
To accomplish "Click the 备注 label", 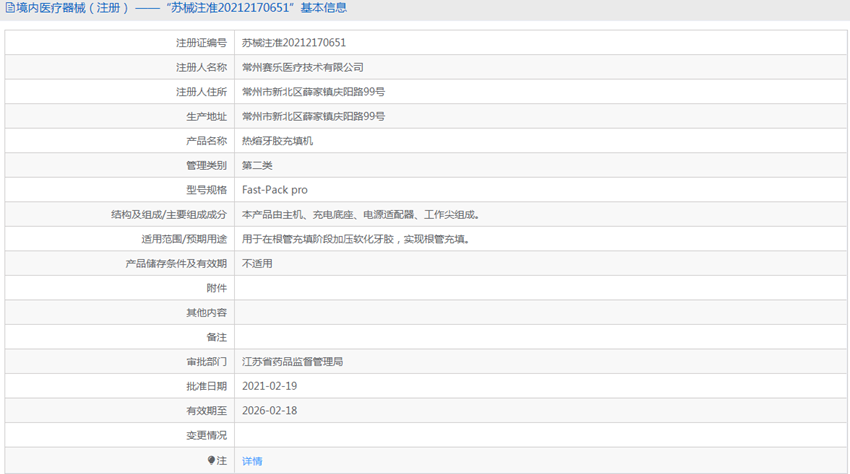I will point(217,337).
